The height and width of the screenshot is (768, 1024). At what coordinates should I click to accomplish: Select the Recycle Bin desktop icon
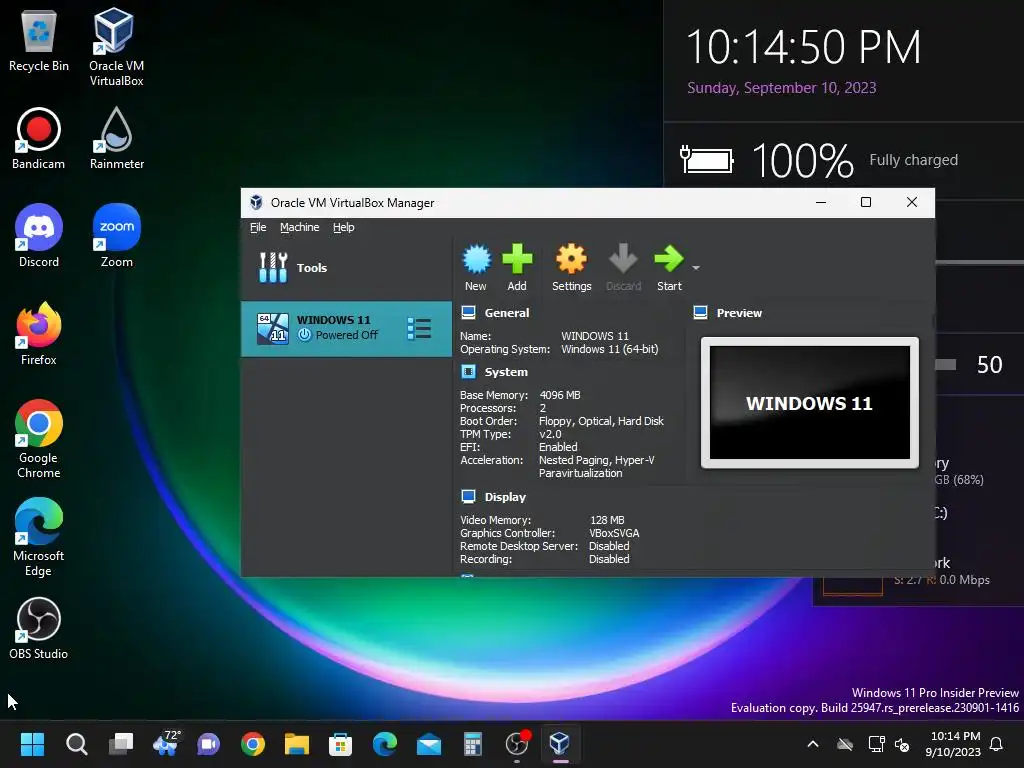click(39, 40)
